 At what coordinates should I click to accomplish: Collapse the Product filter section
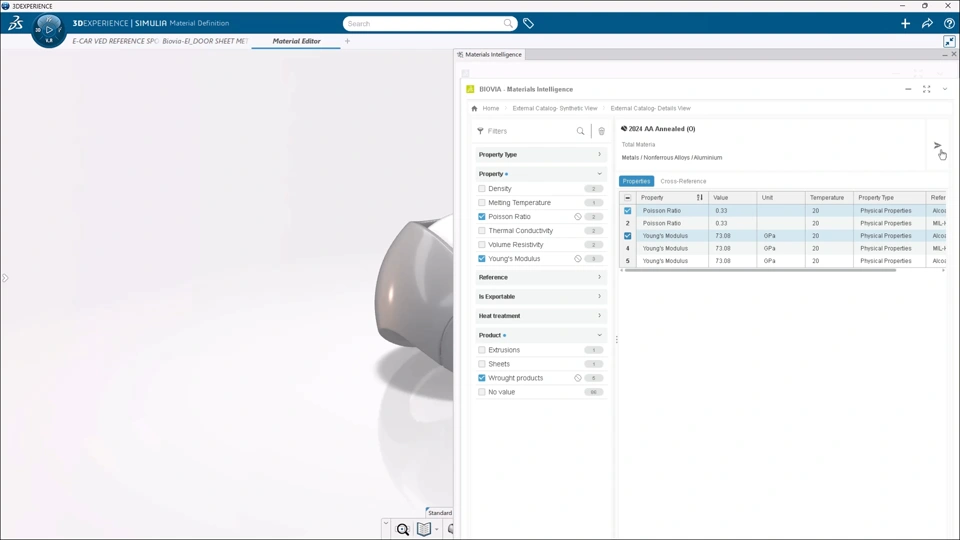[541, 336]
